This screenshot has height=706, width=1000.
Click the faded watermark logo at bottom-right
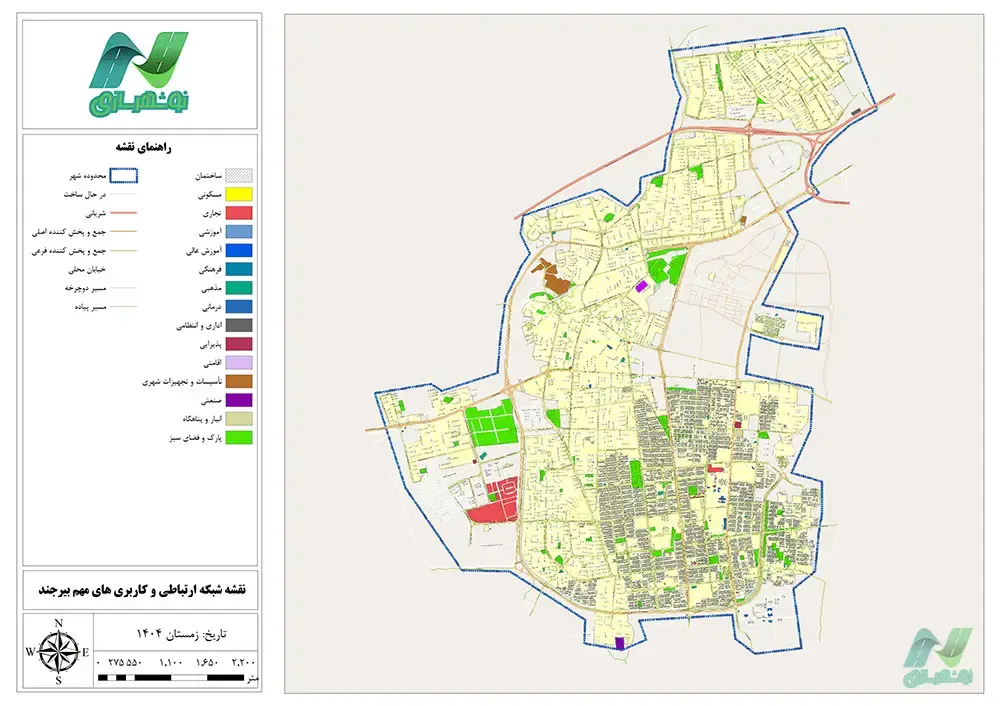pyautogui.click(x=936, y=657)
